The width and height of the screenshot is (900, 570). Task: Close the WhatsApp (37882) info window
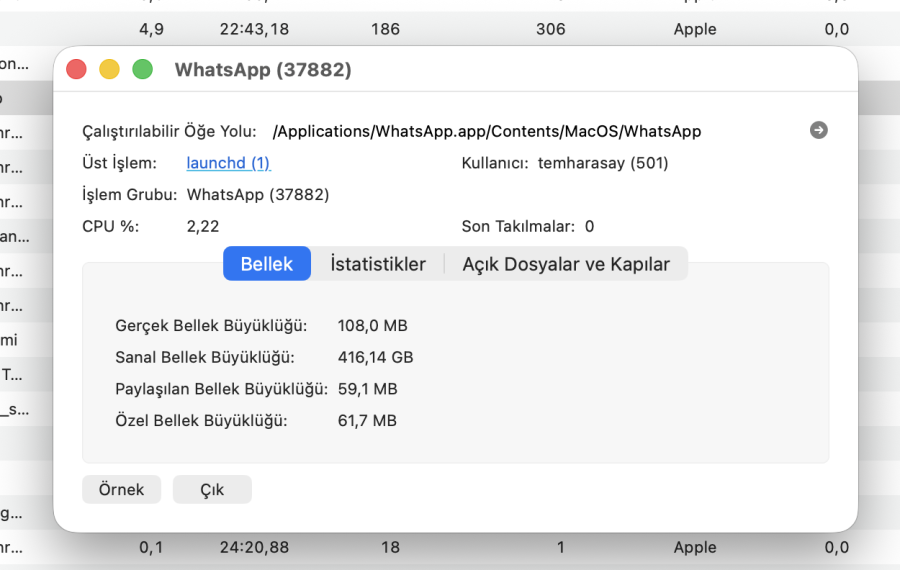pos(76,69)
